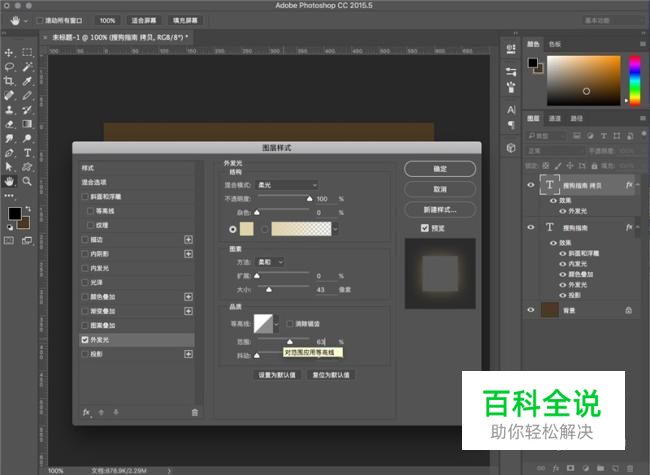Select the 混合选项 blending options entry
The image size is (650, 475).
coord(137,182)
